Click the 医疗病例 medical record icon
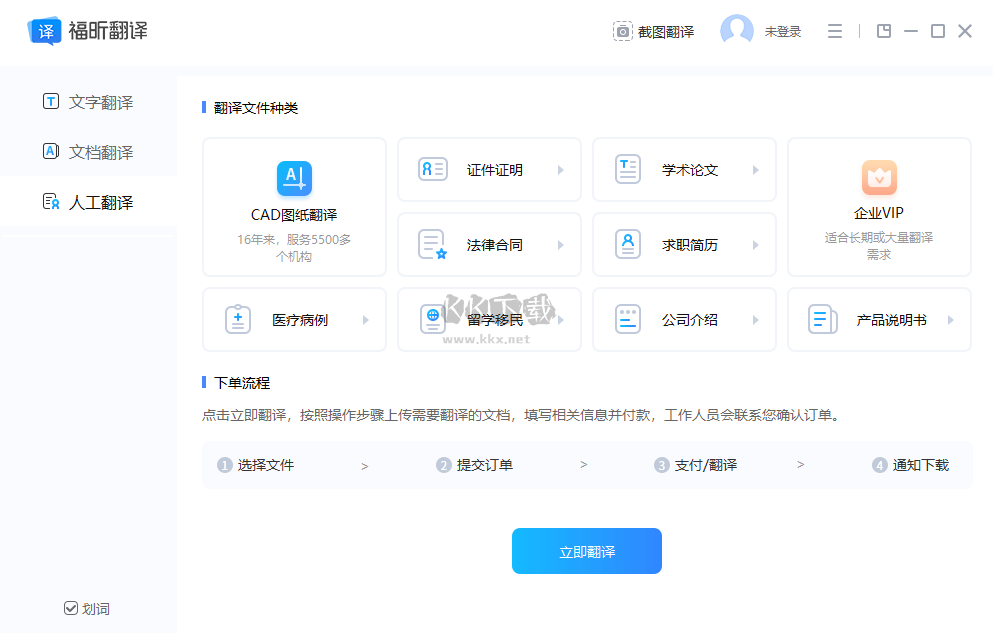 point(237,319)
